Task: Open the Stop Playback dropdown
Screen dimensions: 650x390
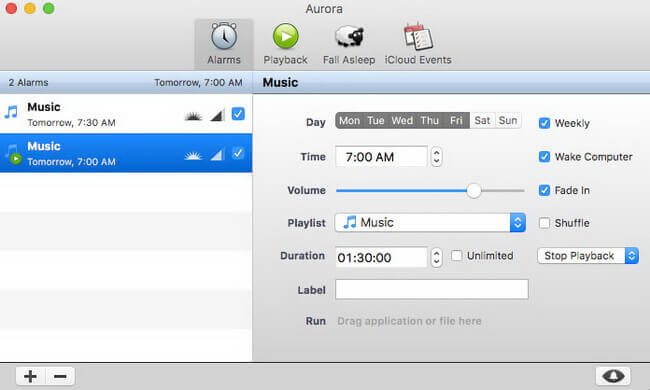Action: coord(588,256)
